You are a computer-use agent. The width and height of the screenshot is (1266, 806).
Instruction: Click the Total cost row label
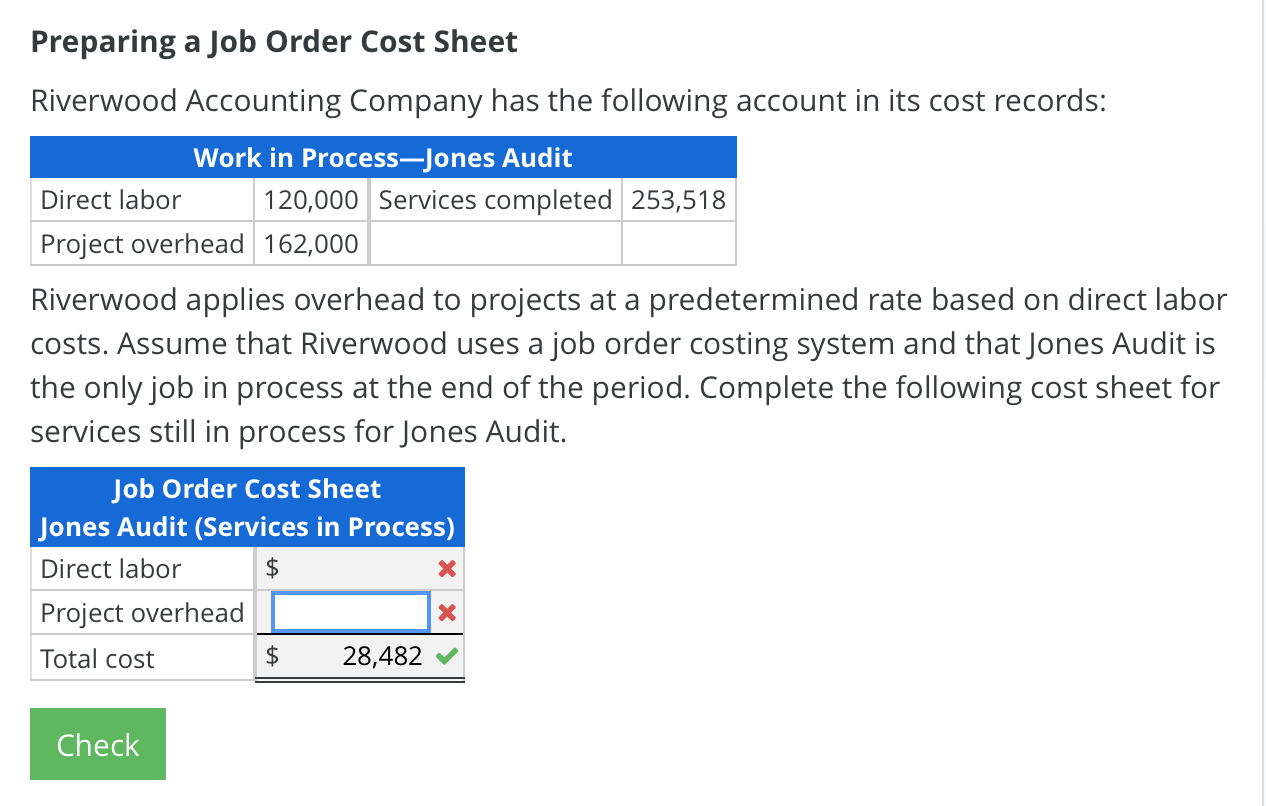pos(96,658)
